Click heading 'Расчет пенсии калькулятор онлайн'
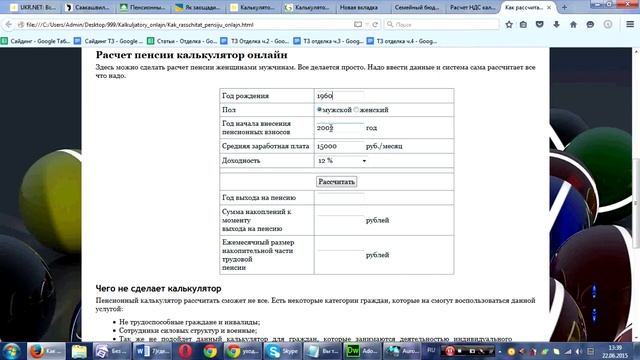The image size is (640, 360). [191, 55]
